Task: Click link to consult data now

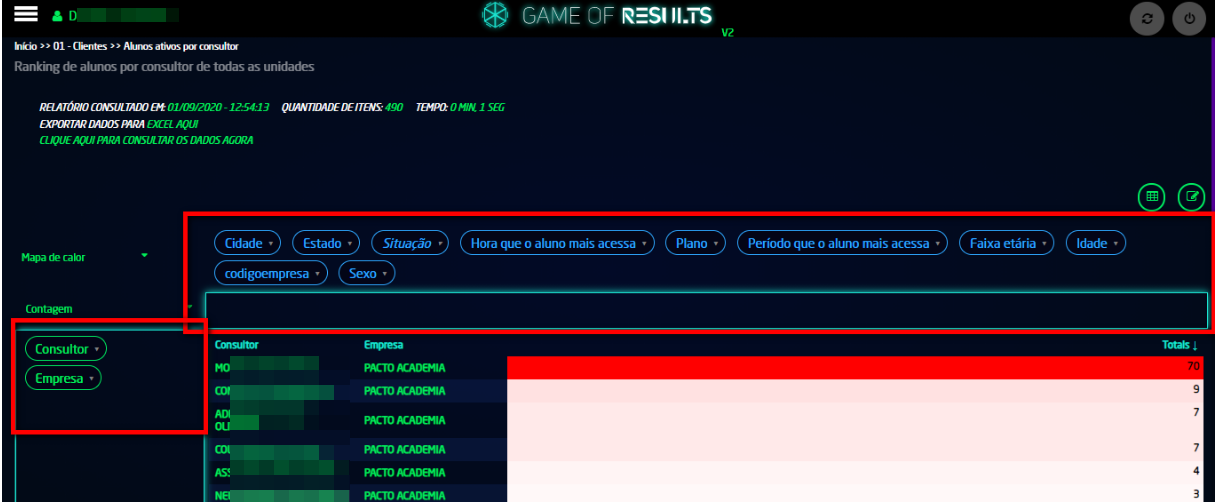Action: (146, 140)
